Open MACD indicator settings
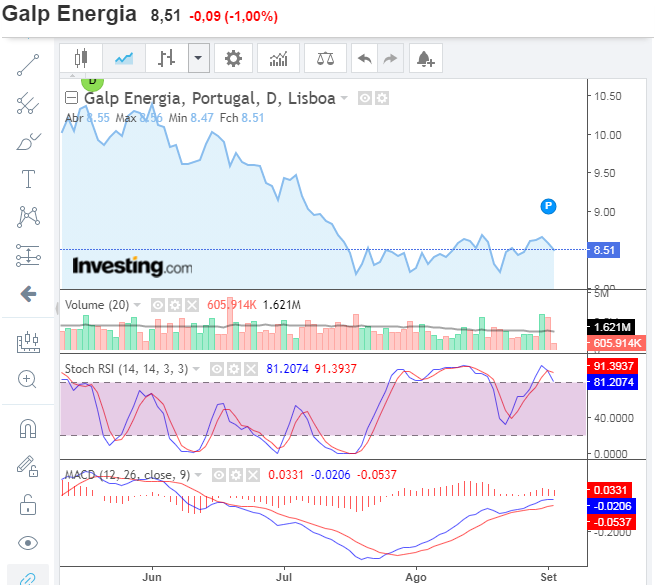This screenshot has width=655, height=585. (236, 475)
